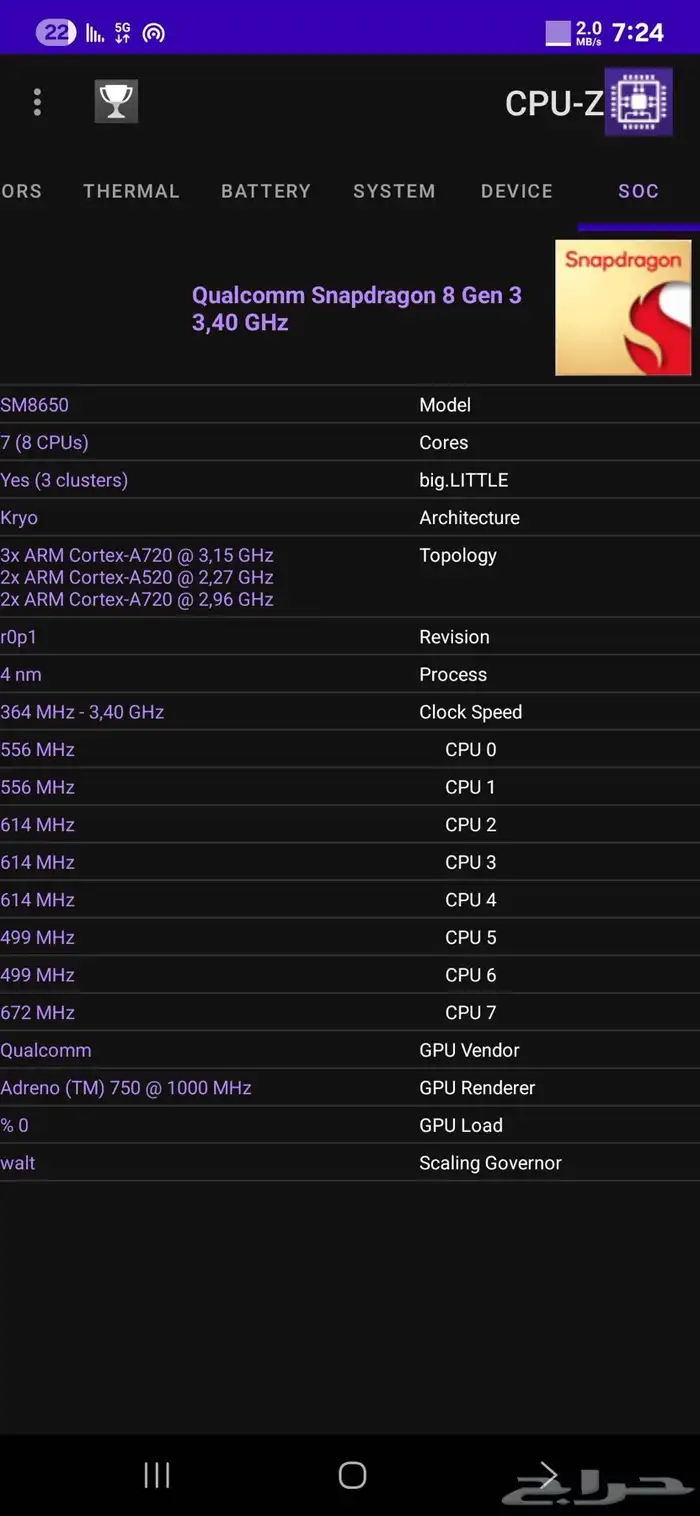This screenshot has width=700, height=1516.
Task: Tap the notification count badge 22
Action: (56, 33)
